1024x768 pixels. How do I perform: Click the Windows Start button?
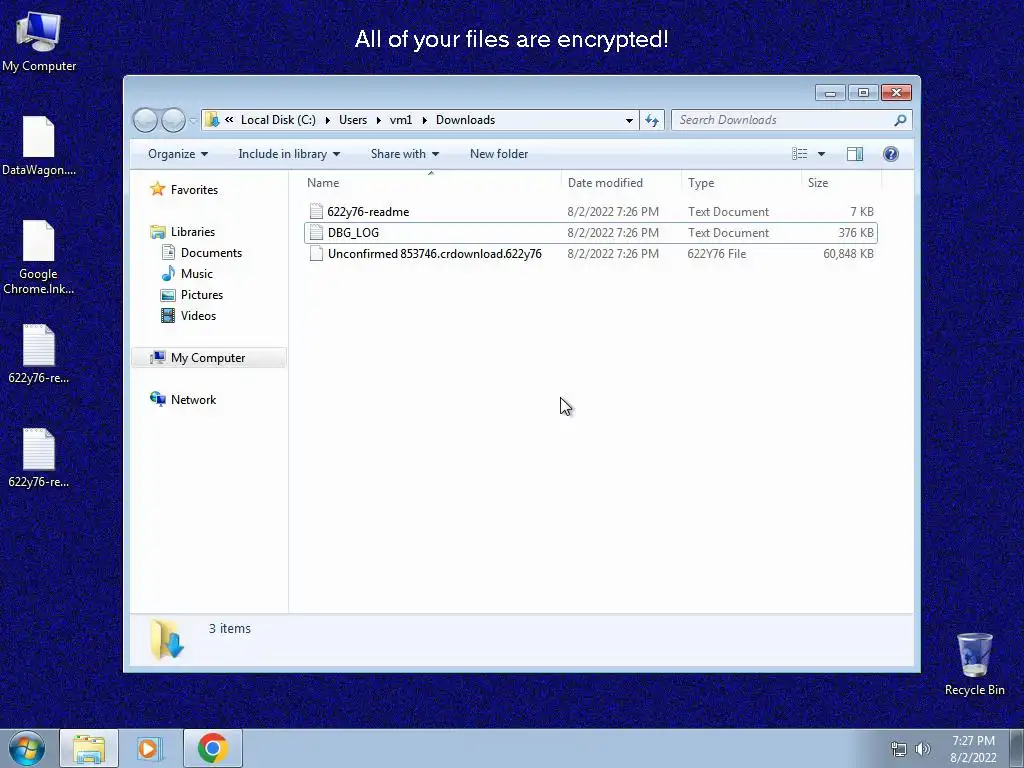[x=27, y=748]
